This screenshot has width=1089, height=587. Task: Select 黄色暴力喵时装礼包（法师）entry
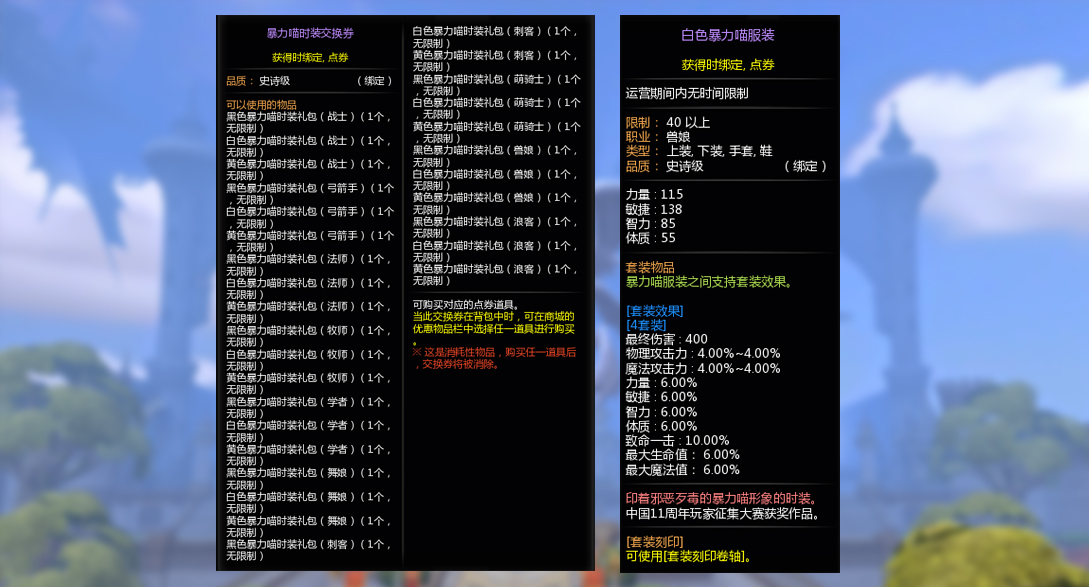coord(308,306)
